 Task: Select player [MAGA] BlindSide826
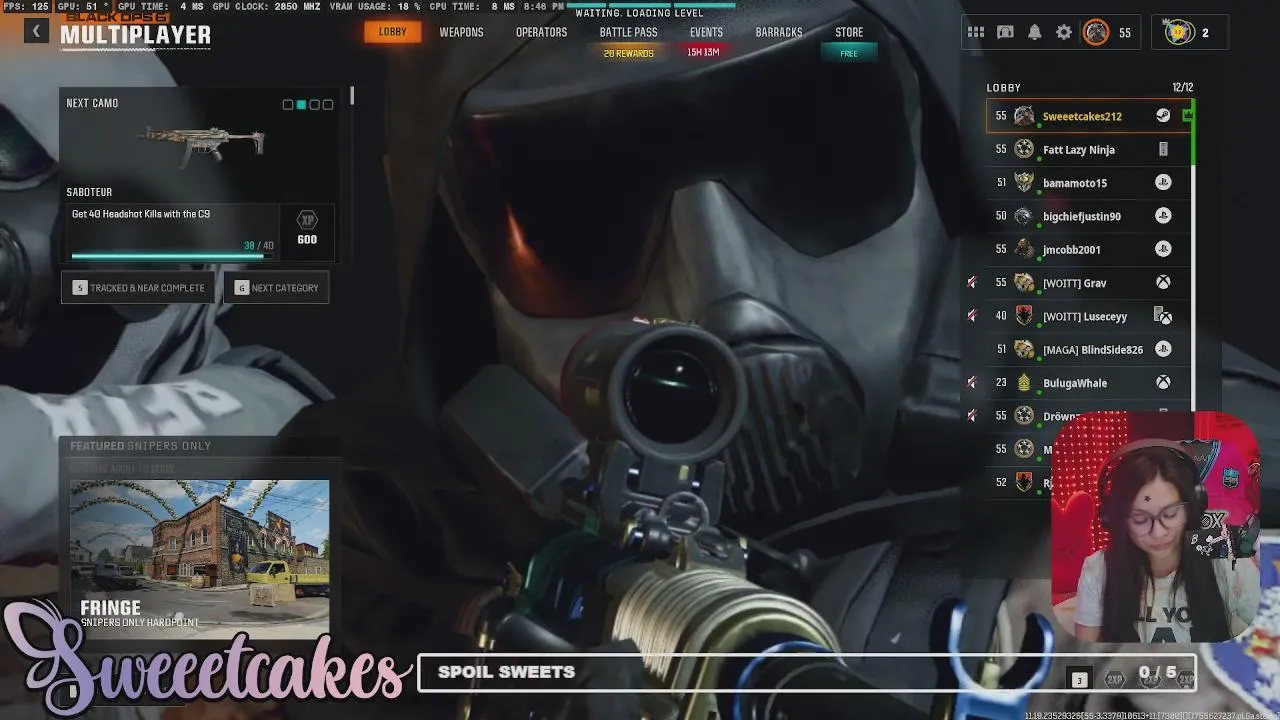(1093, 349)
